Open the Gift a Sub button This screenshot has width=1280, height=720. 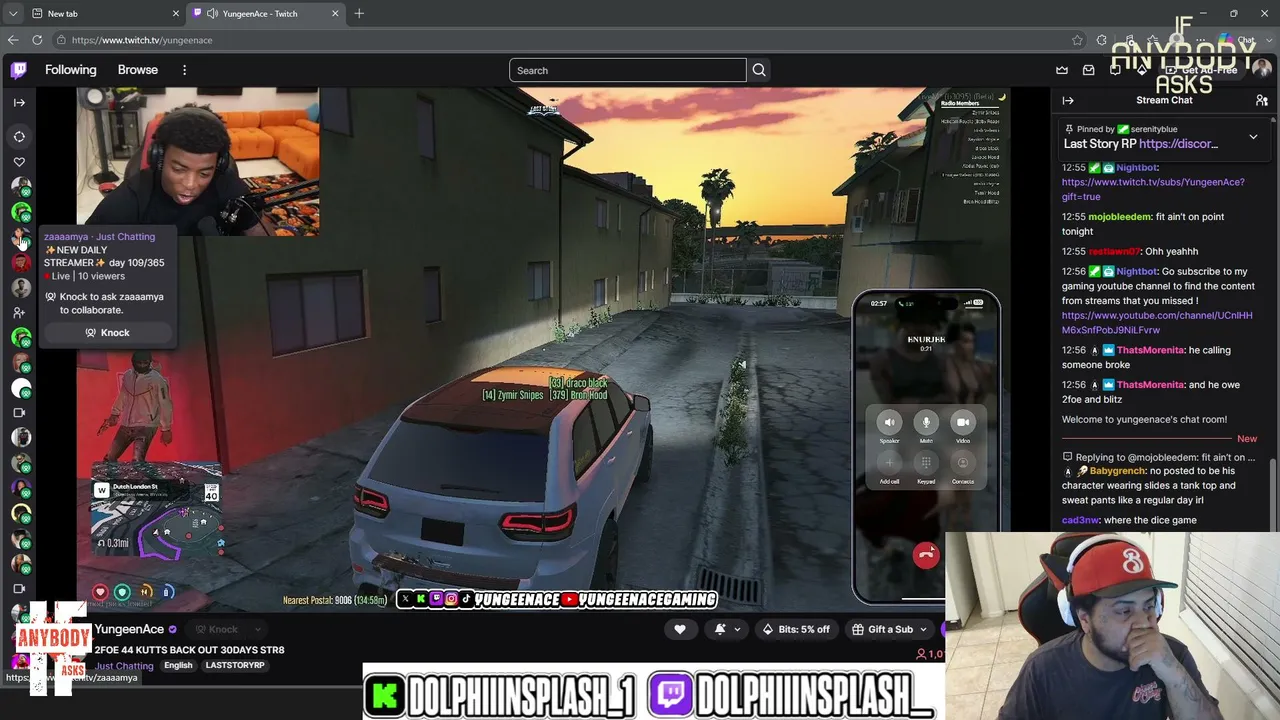[889, 629]
